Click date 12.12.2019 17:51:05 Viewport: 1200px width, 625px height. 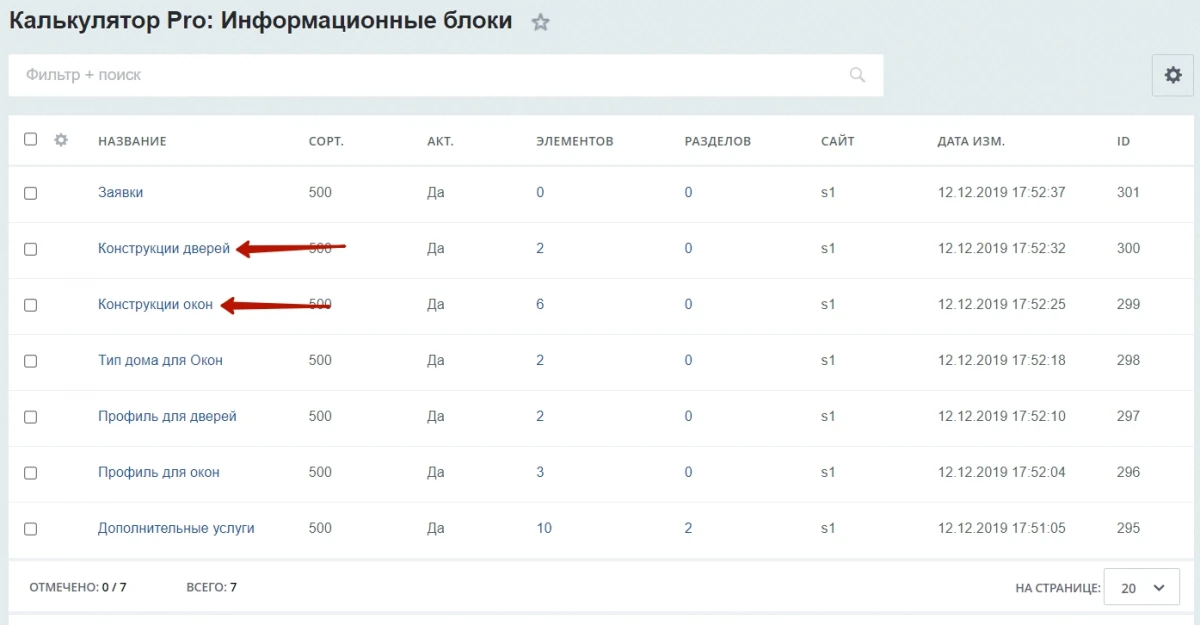point(1002,528)
